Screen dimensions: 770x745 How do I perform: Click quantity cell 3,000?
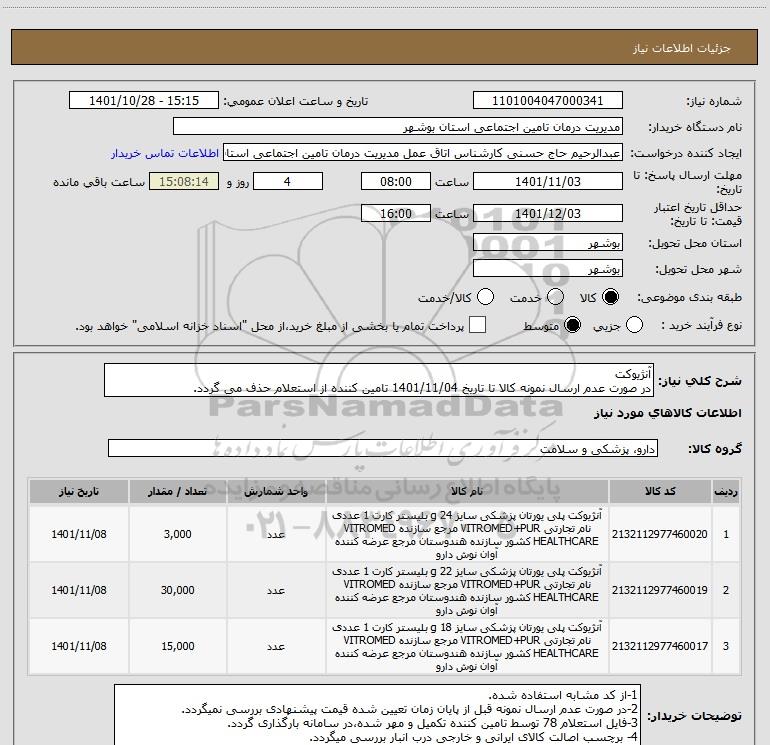(x=178, y=534)
